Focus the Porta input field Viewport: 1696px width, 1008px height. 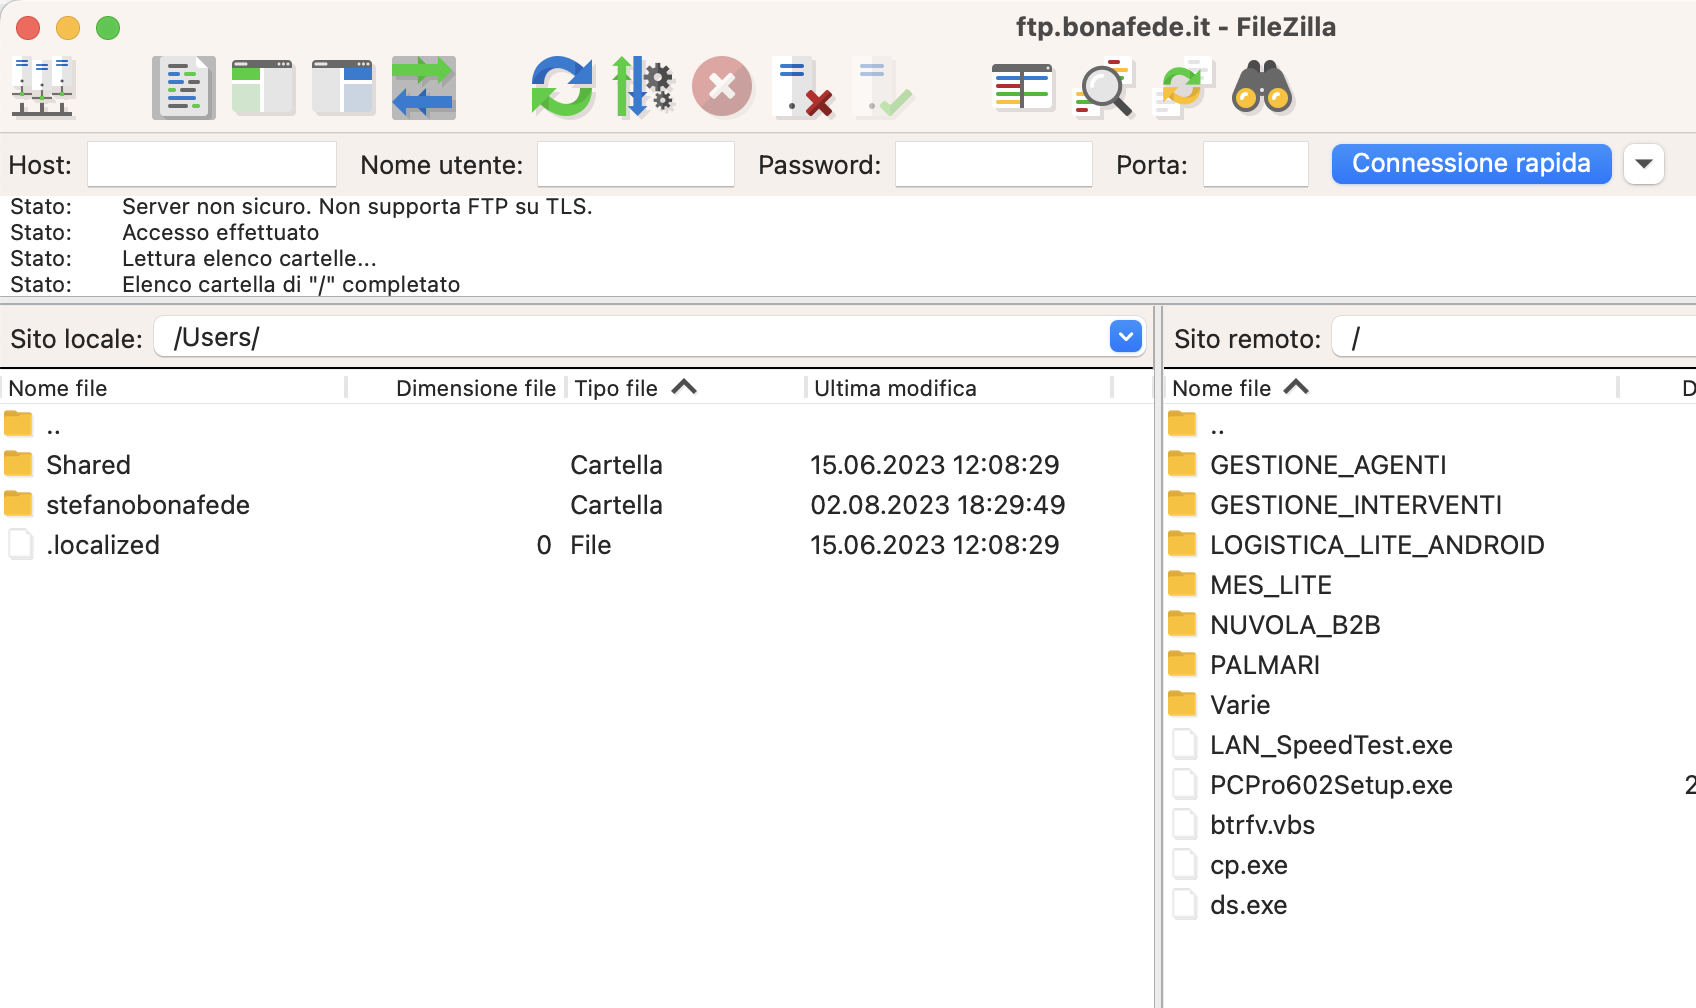pos(1256,164)
